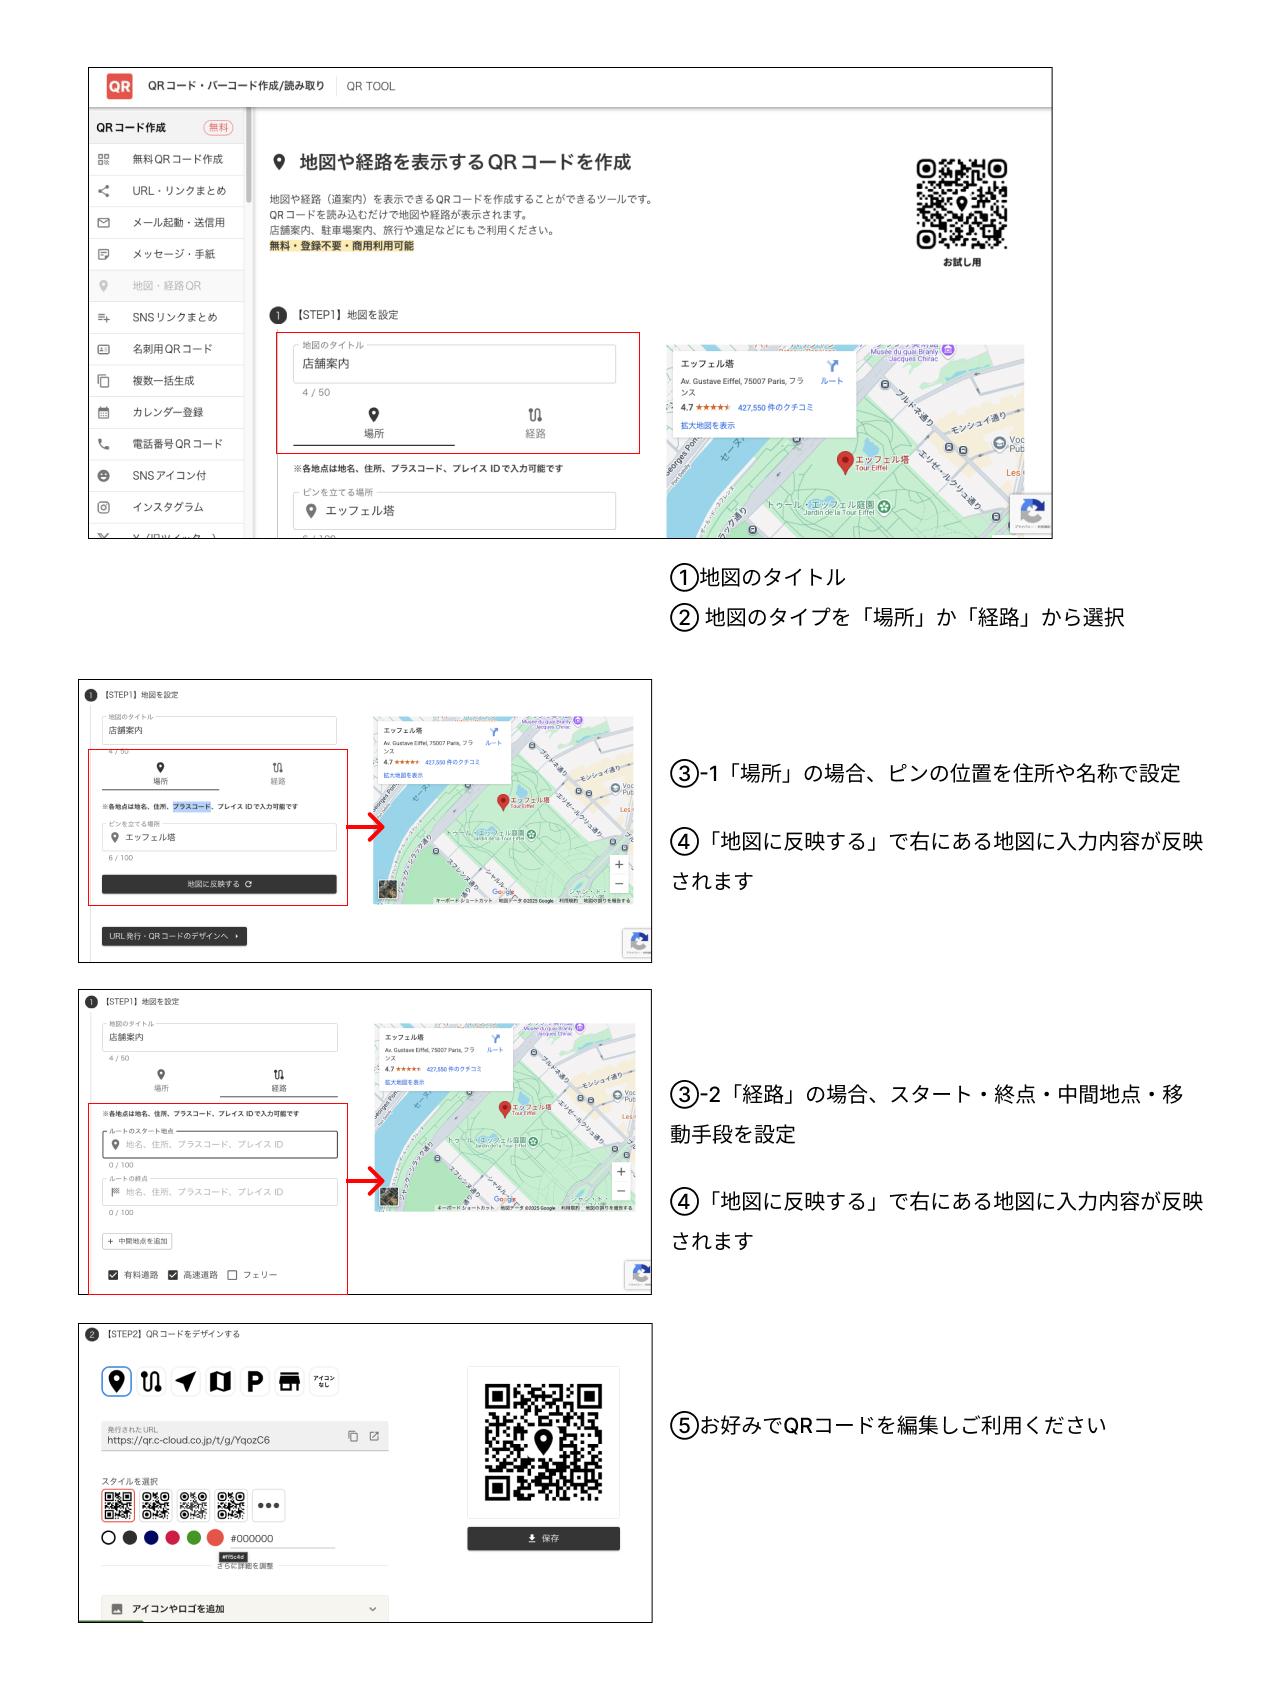
Task: Open 427,550 件のクチコミ link on topmost map
Action: [775, 408]
